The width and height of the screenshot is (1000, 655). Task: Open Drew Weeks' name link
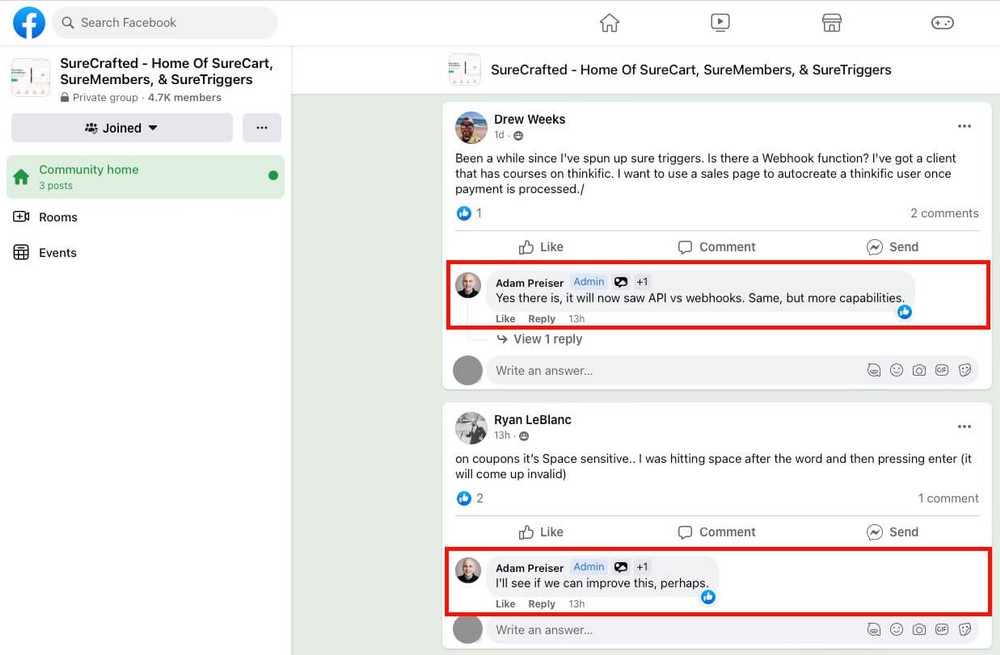tap(529, 119)
